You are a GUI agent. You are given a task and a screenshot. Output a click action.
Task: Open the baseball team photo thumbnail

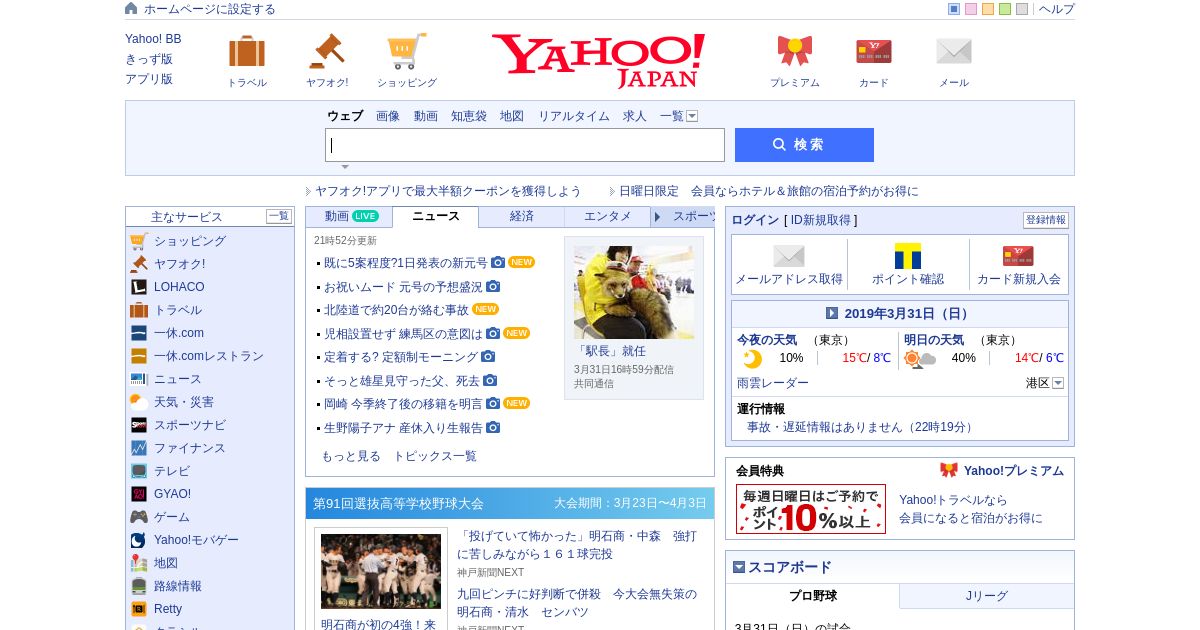coord(381,571)
